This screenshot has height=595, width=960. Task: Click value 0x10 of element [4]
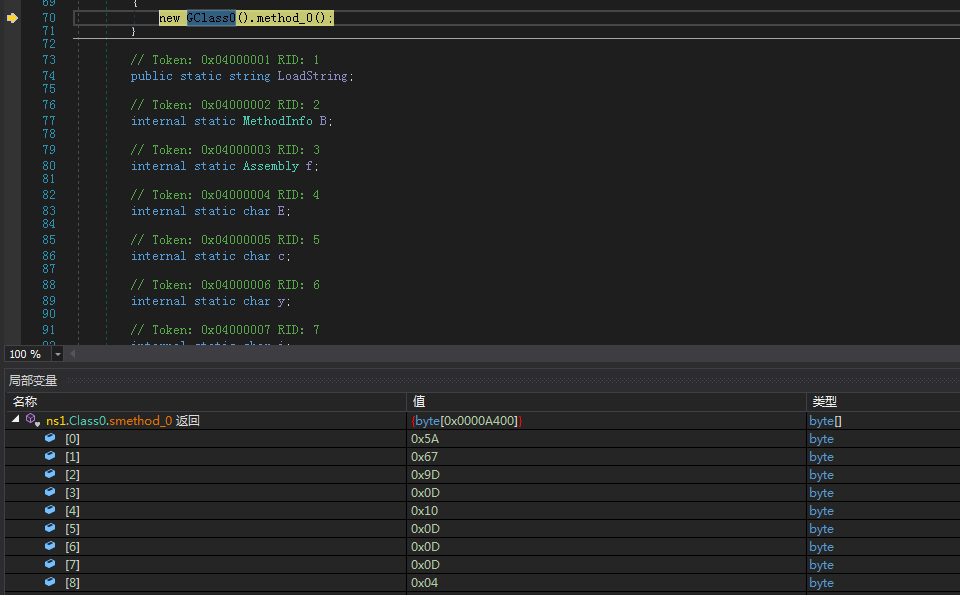coord(424,511)
